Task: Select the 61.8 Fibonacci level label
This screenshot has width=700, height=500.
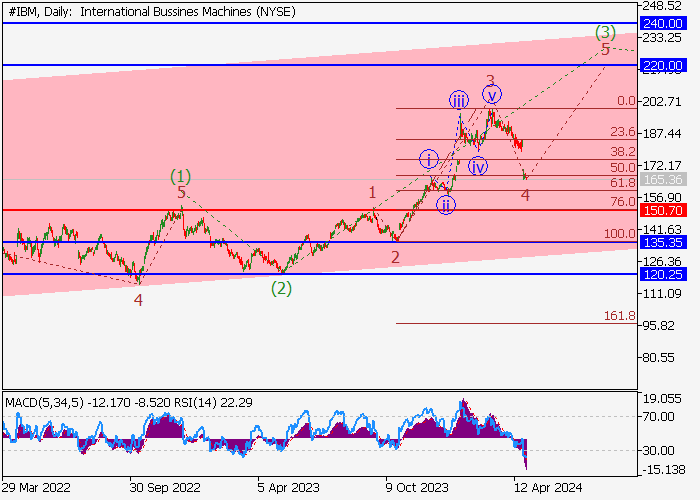Action: [x=623, y=183]
